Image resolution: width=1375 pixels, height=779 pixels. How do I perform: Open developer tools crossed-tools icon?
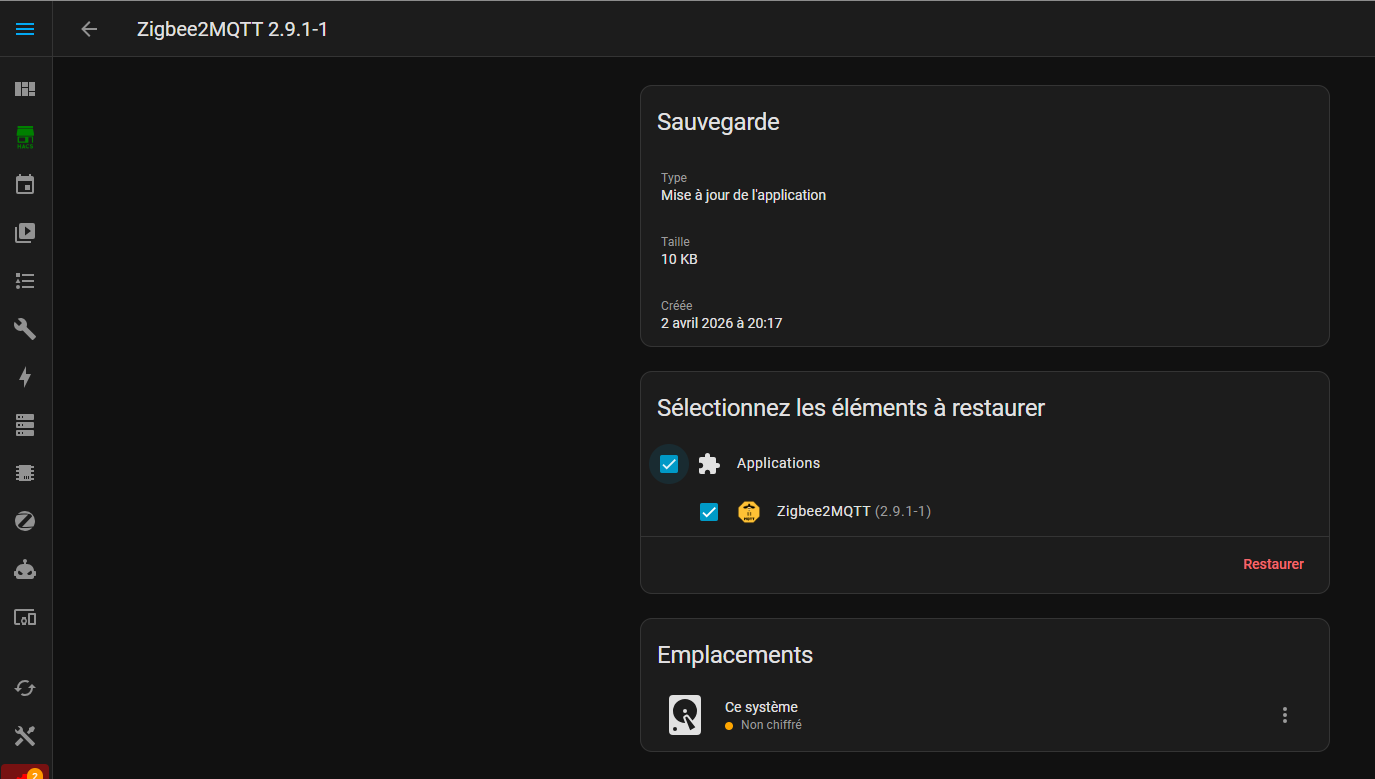[25, 736]
